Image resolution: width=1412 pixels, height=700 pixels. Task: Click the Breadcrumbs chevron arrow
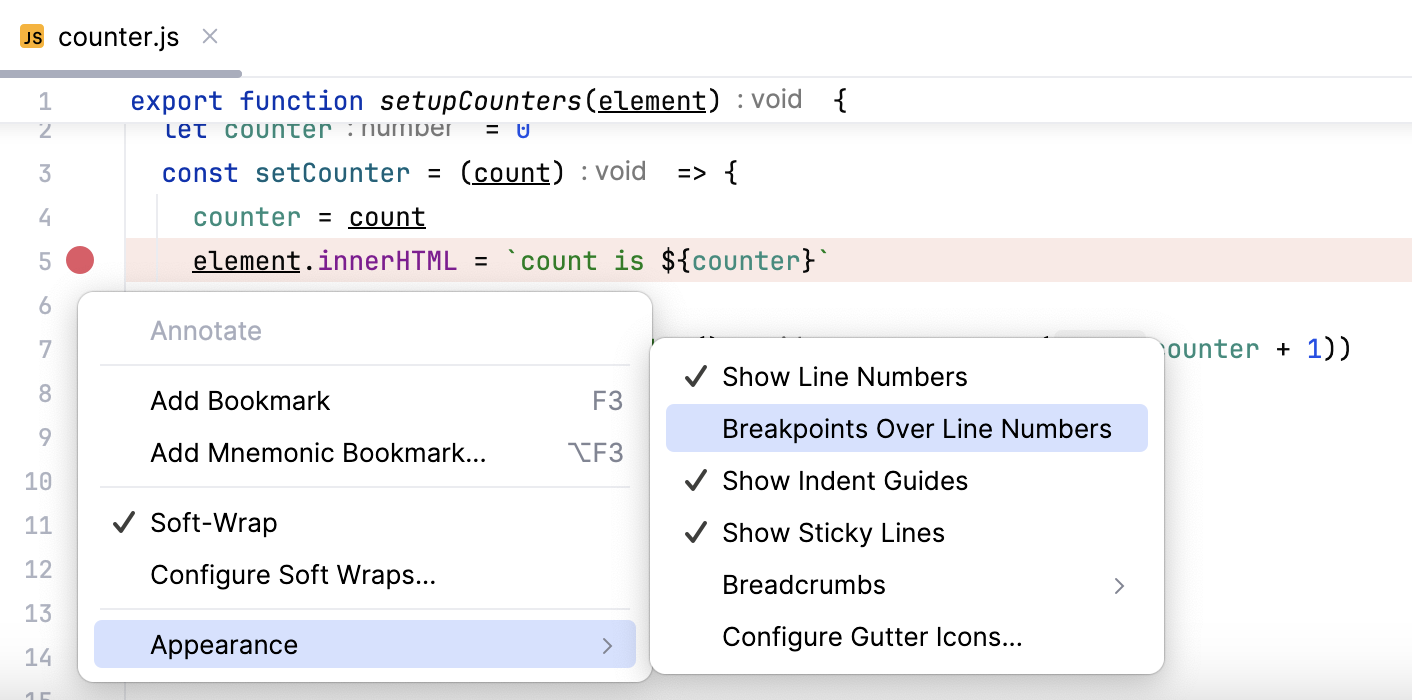coord(1118,586)
